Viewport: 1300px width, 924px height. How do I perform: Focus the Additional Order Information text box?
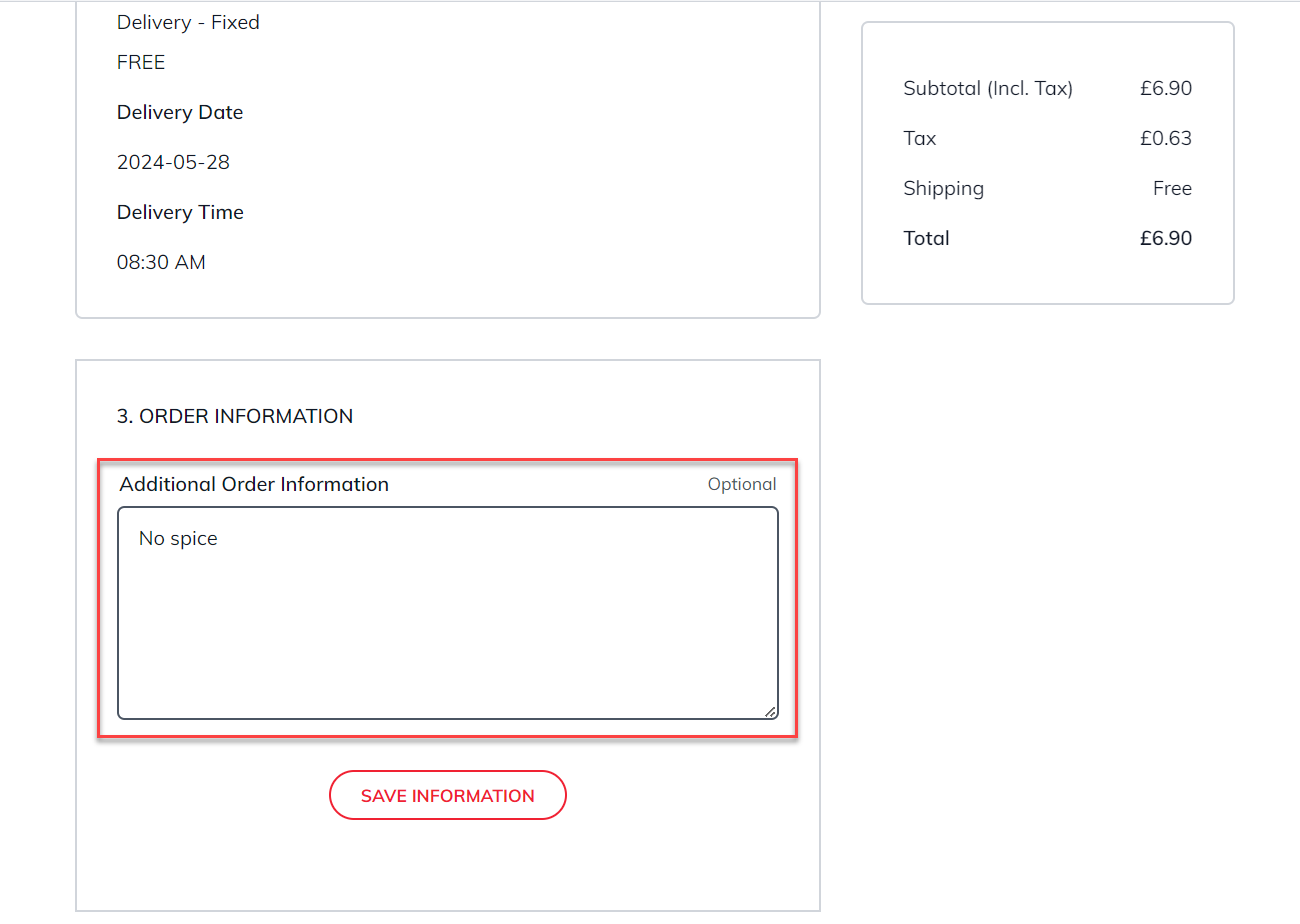(447, 630)
